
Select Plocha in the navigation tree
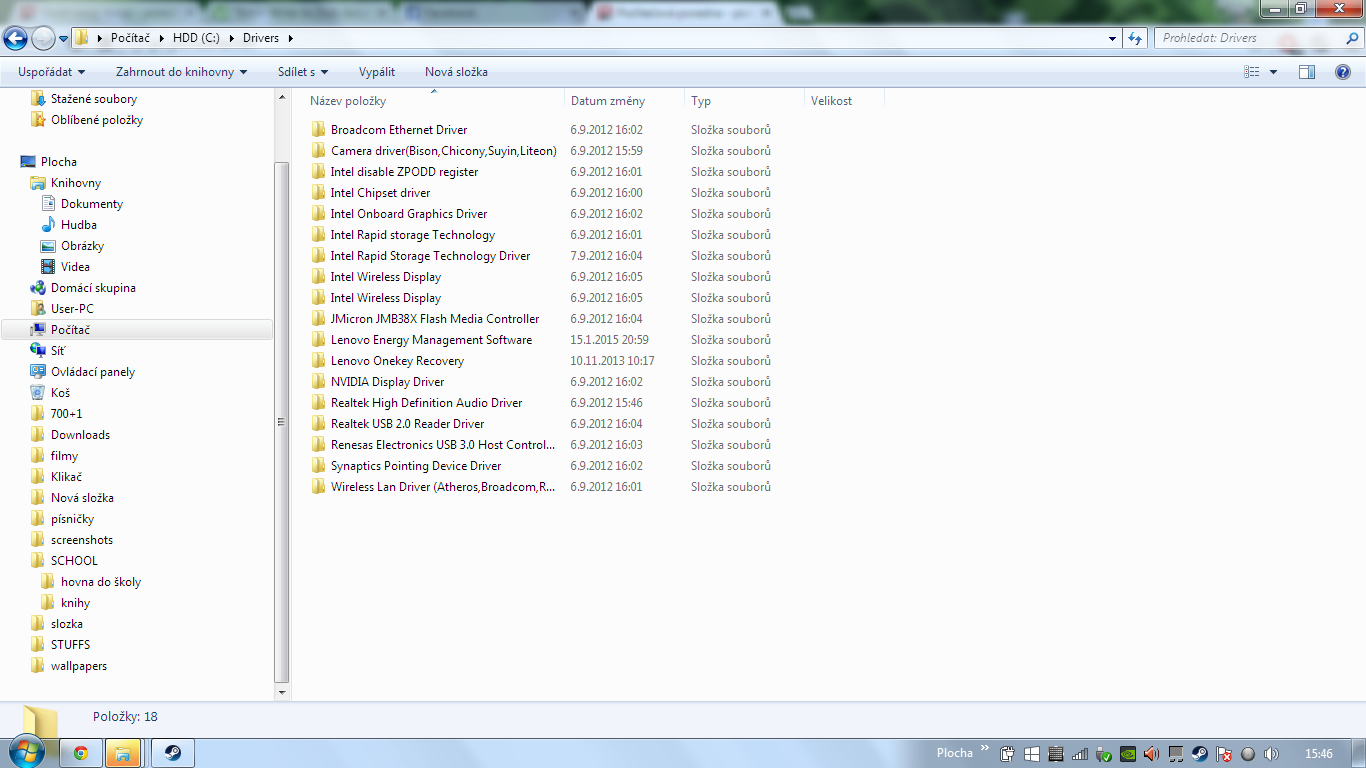point(58,162)
